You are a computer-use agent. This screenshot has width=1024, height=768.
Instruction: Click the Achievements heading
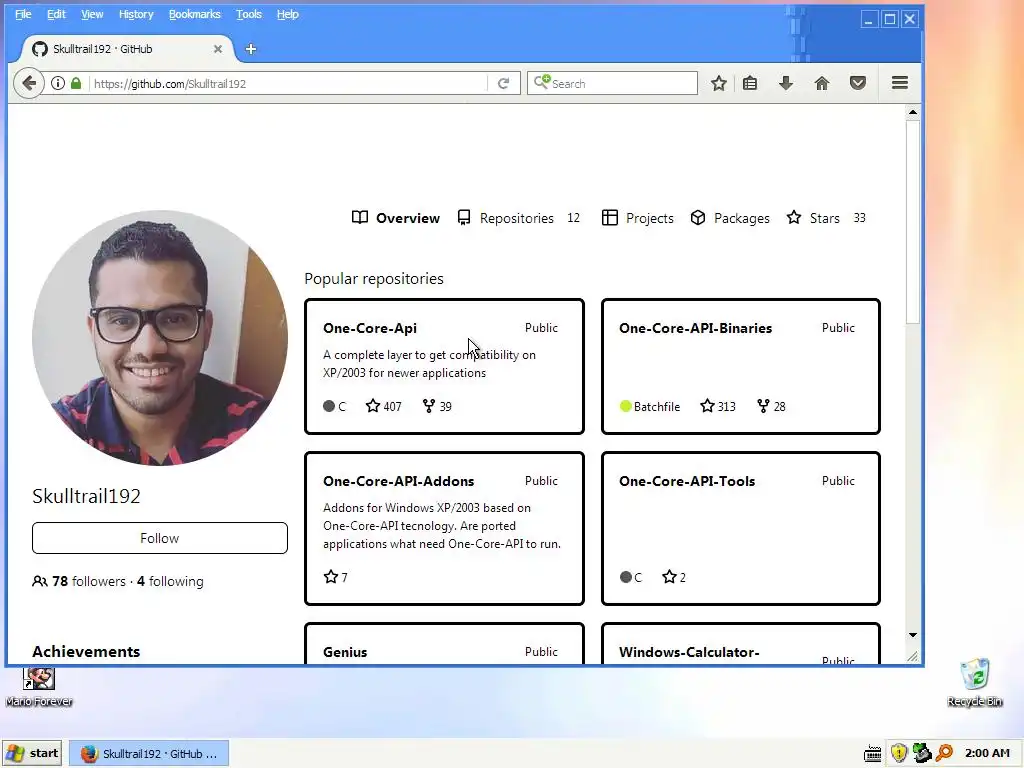[x=86, y=652]
